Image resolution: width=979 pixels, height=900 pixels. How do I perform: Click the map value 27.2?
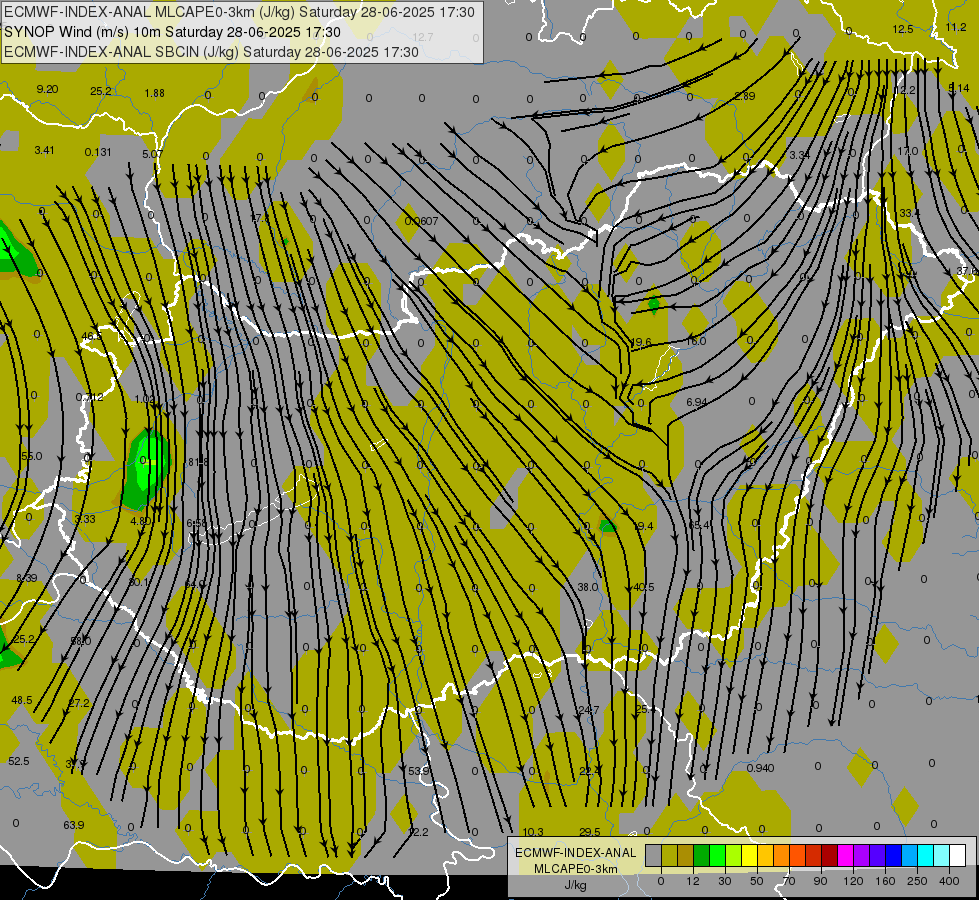[x=79, y=703]
